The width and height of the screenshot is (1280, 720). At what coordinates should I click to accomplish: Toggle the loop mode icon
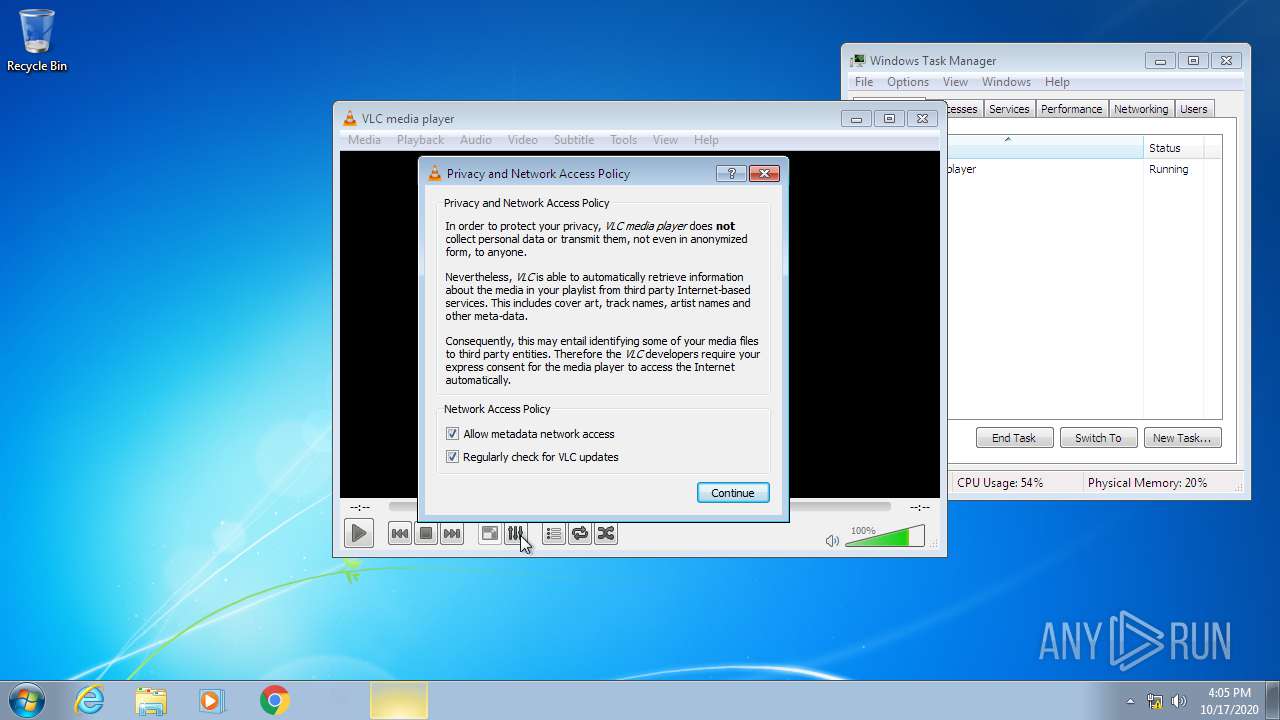580,534
